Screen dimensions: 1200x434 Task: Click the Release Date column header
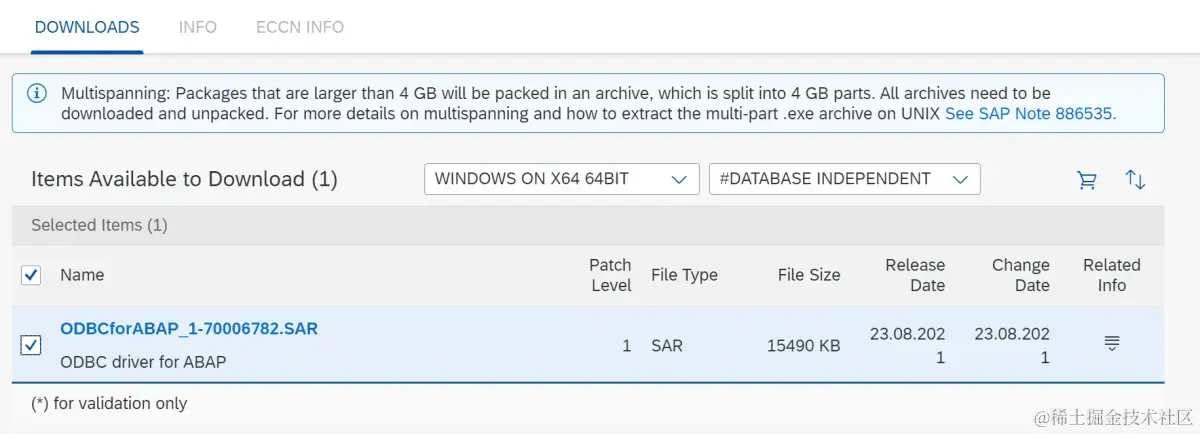pyautogui.click(x=914, y=275)
